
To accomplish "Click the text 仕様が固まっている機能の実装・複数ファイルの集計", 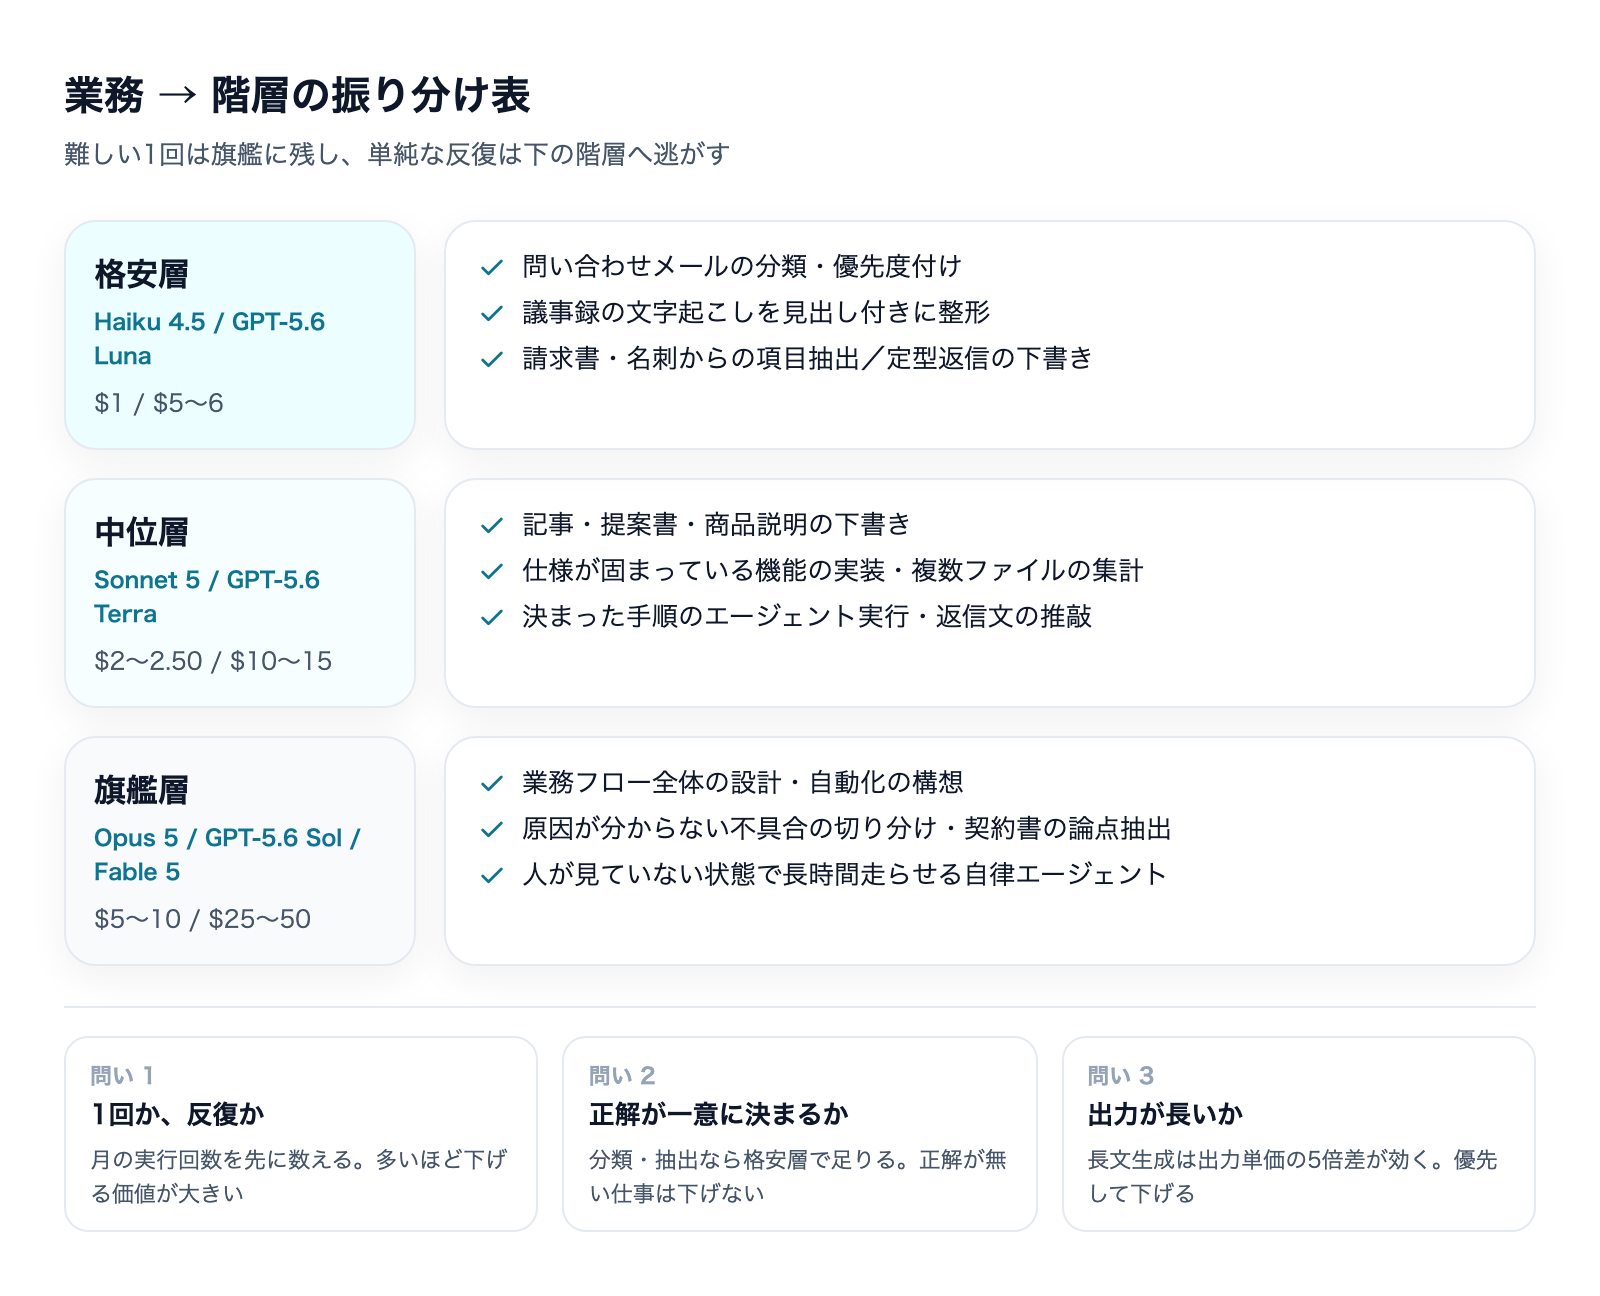I will 833,571.
